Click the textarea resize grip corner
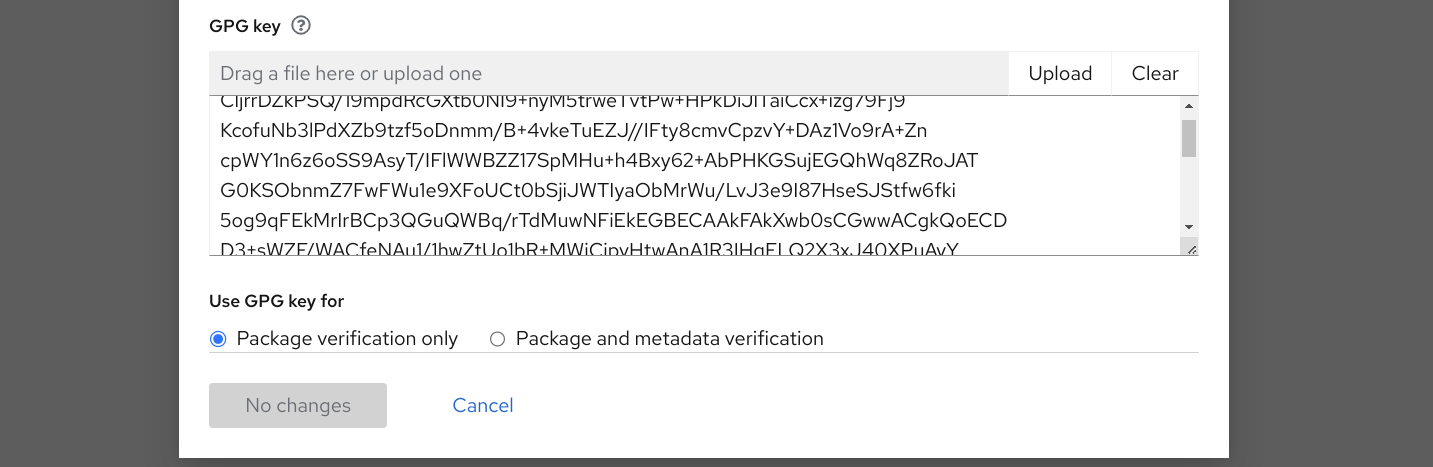The height and width of the screenshot is (467, 1433). 1190,247
